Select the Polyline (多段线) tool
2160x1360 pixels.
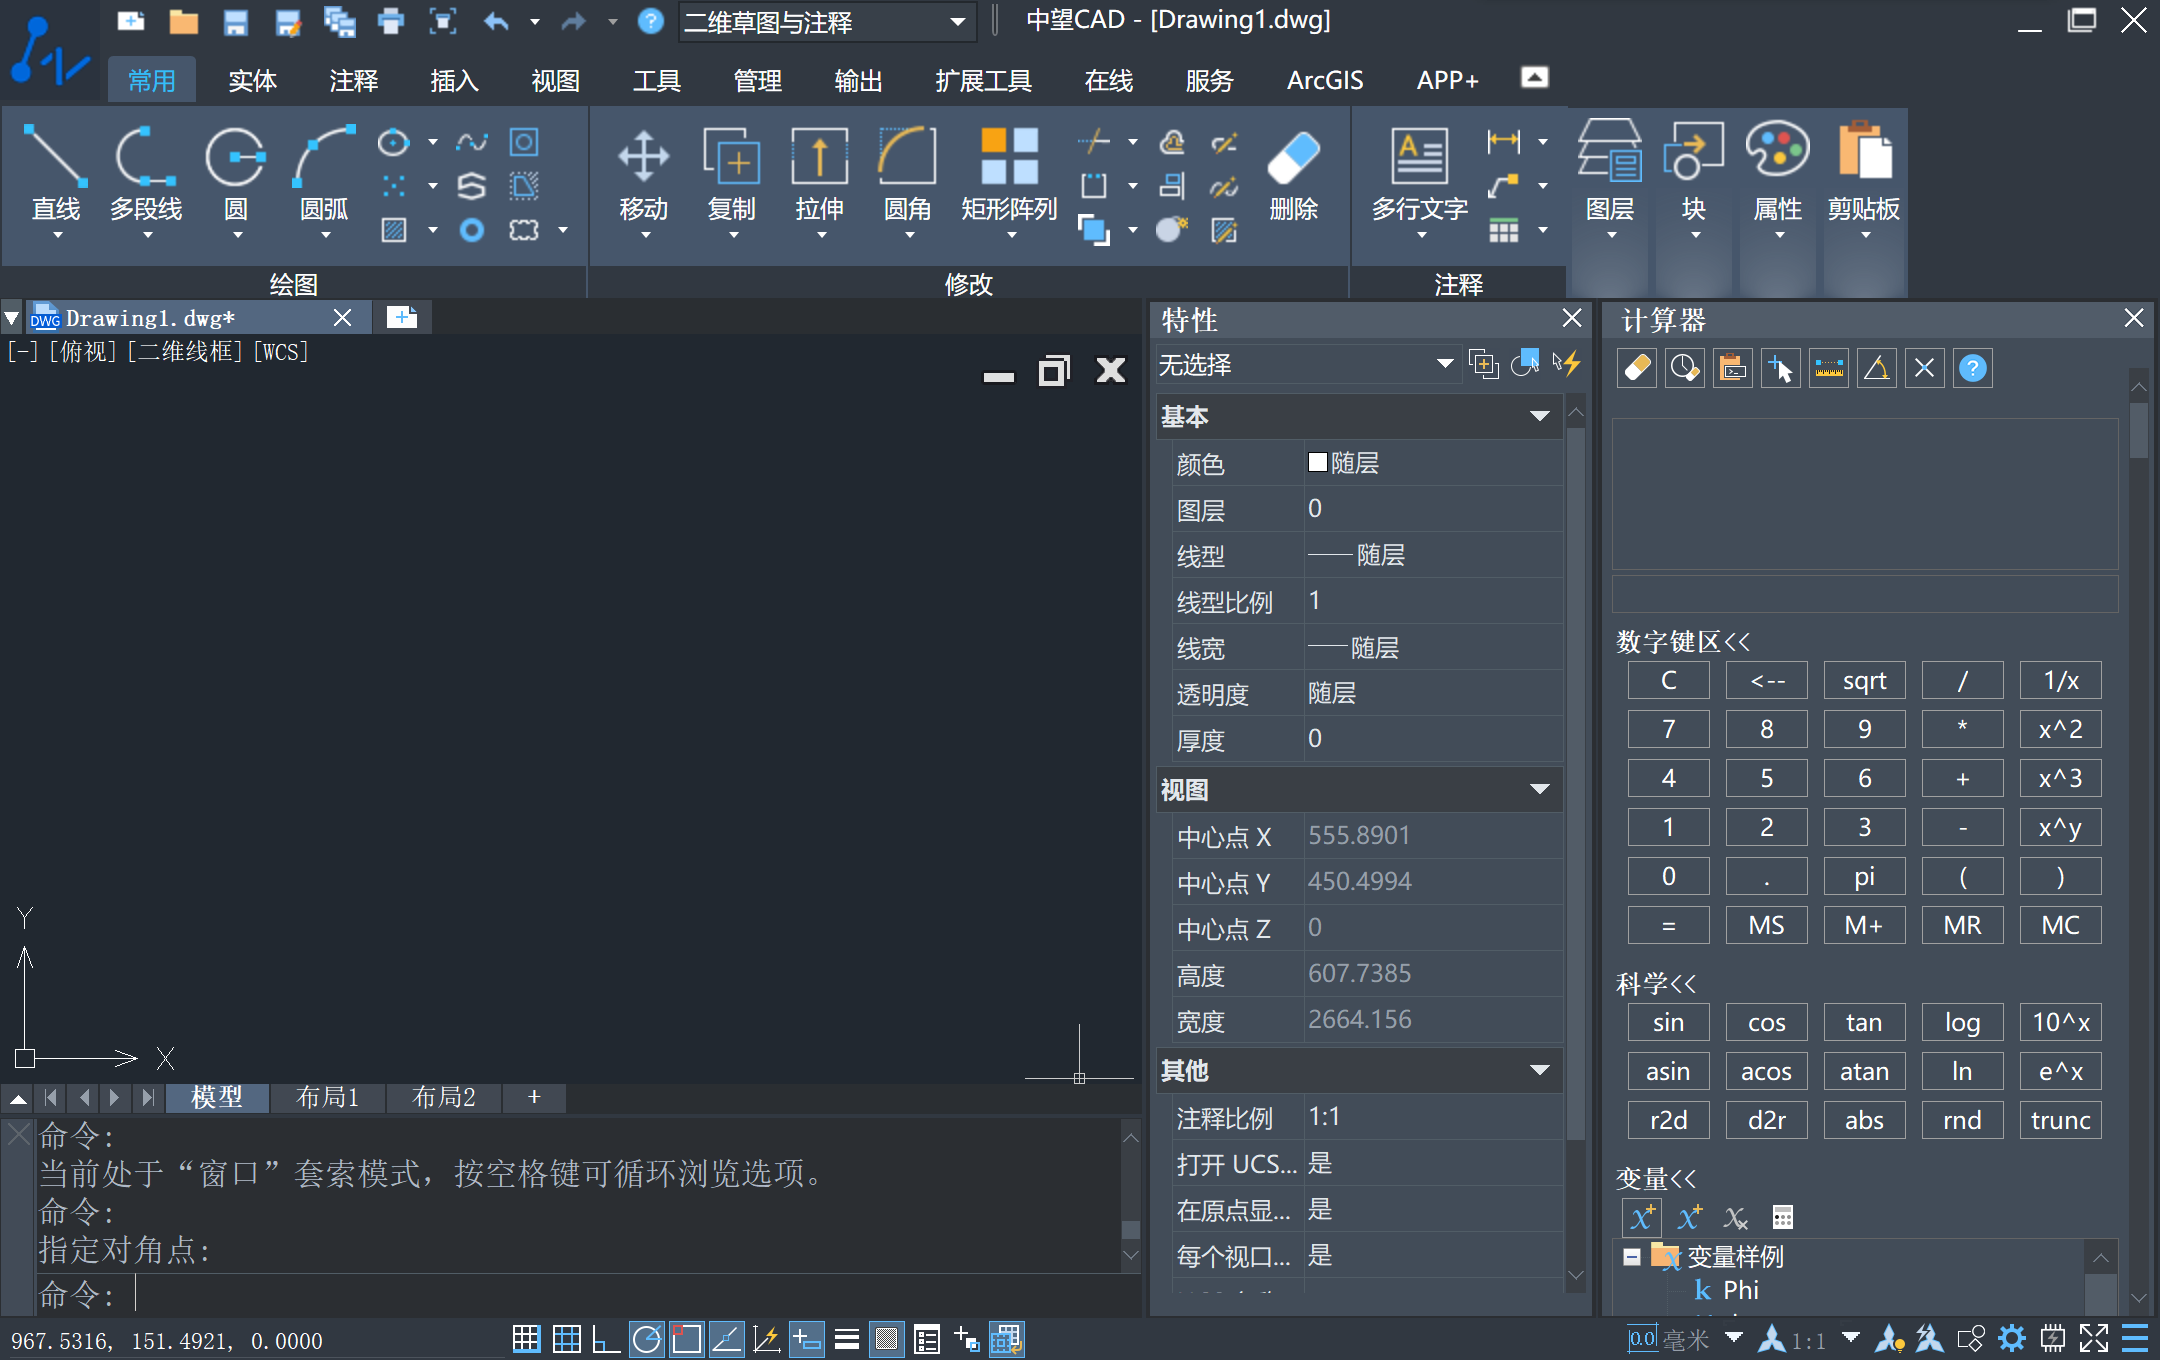click(146, 178)
